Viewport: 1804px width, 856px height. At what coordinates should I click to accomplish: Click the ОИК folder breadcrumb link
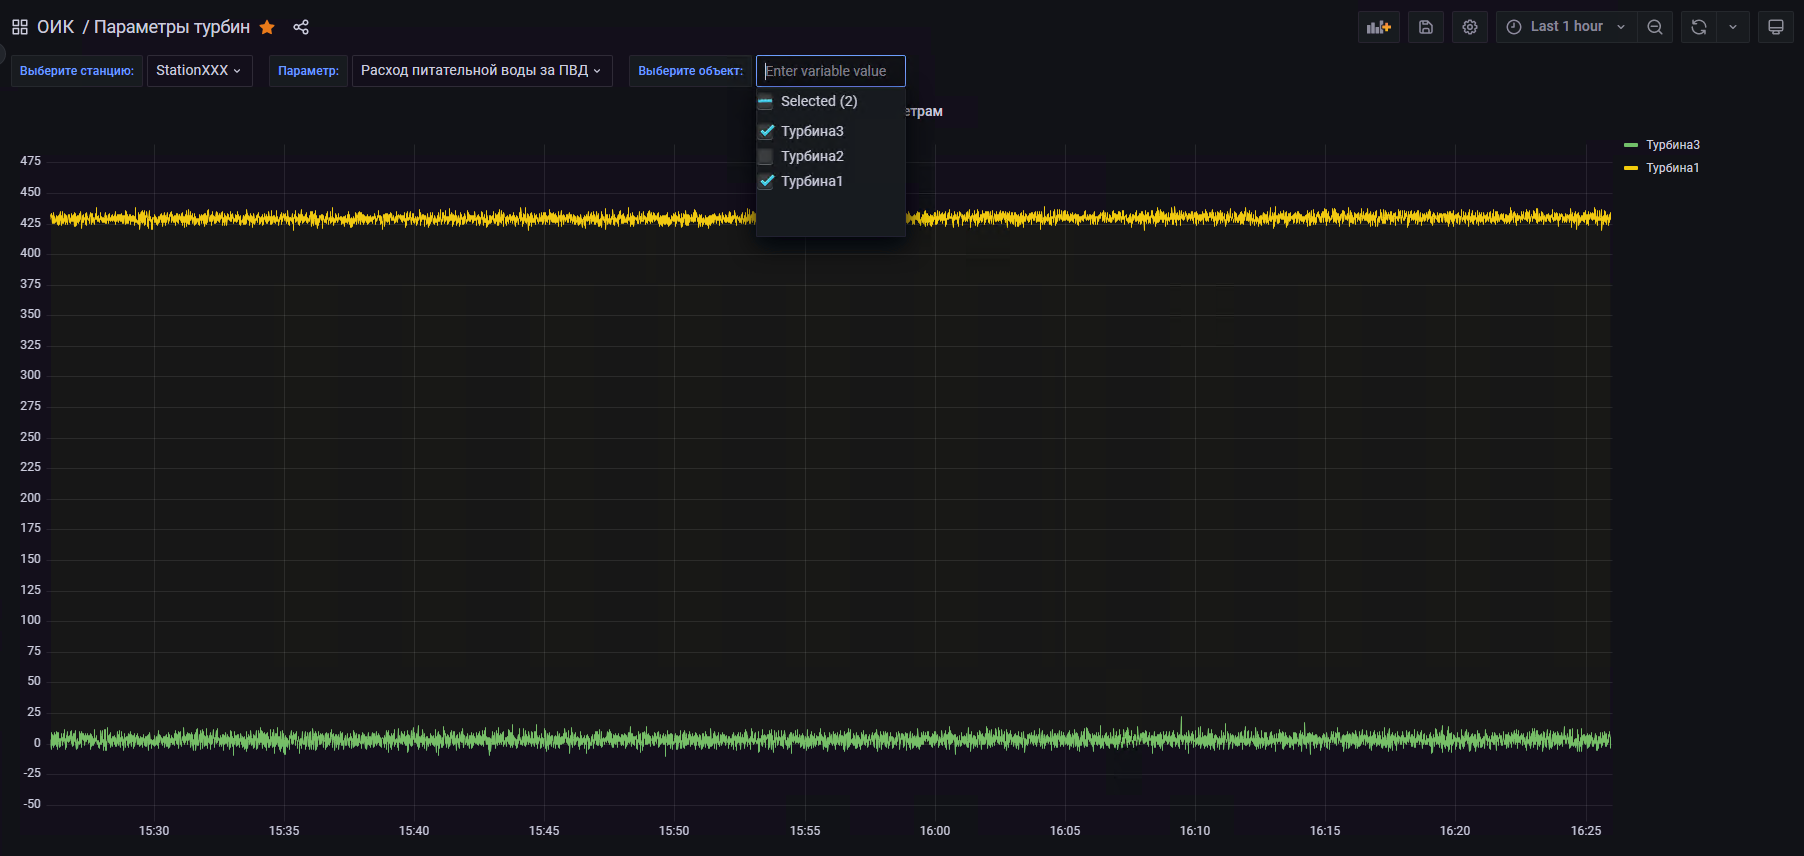55,27
